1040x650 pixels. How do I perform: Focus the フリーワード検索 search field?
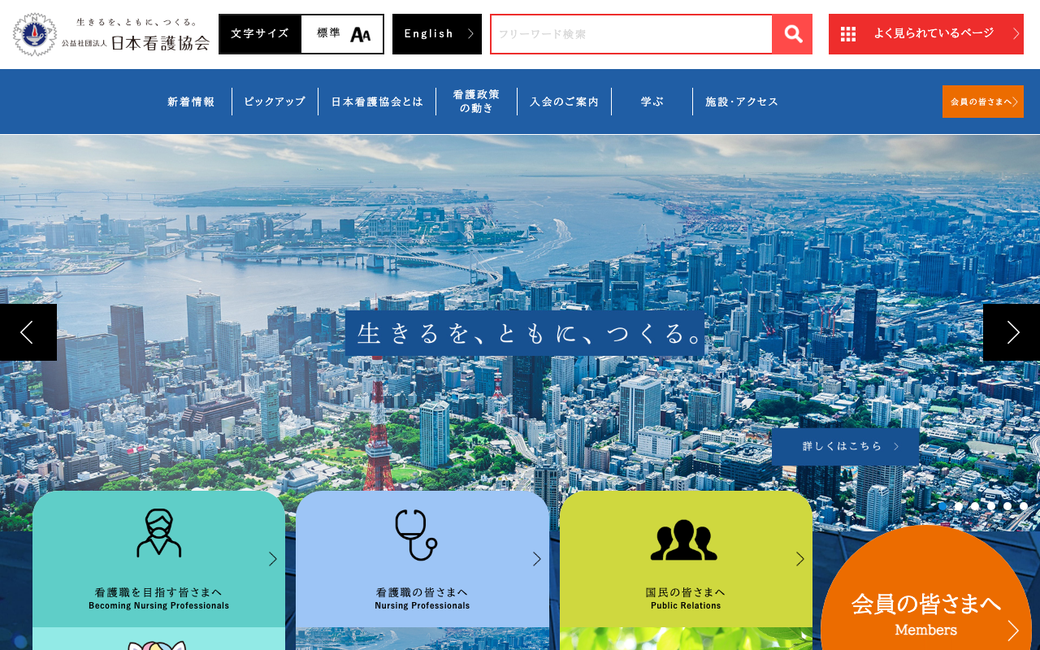pos(631,34)
